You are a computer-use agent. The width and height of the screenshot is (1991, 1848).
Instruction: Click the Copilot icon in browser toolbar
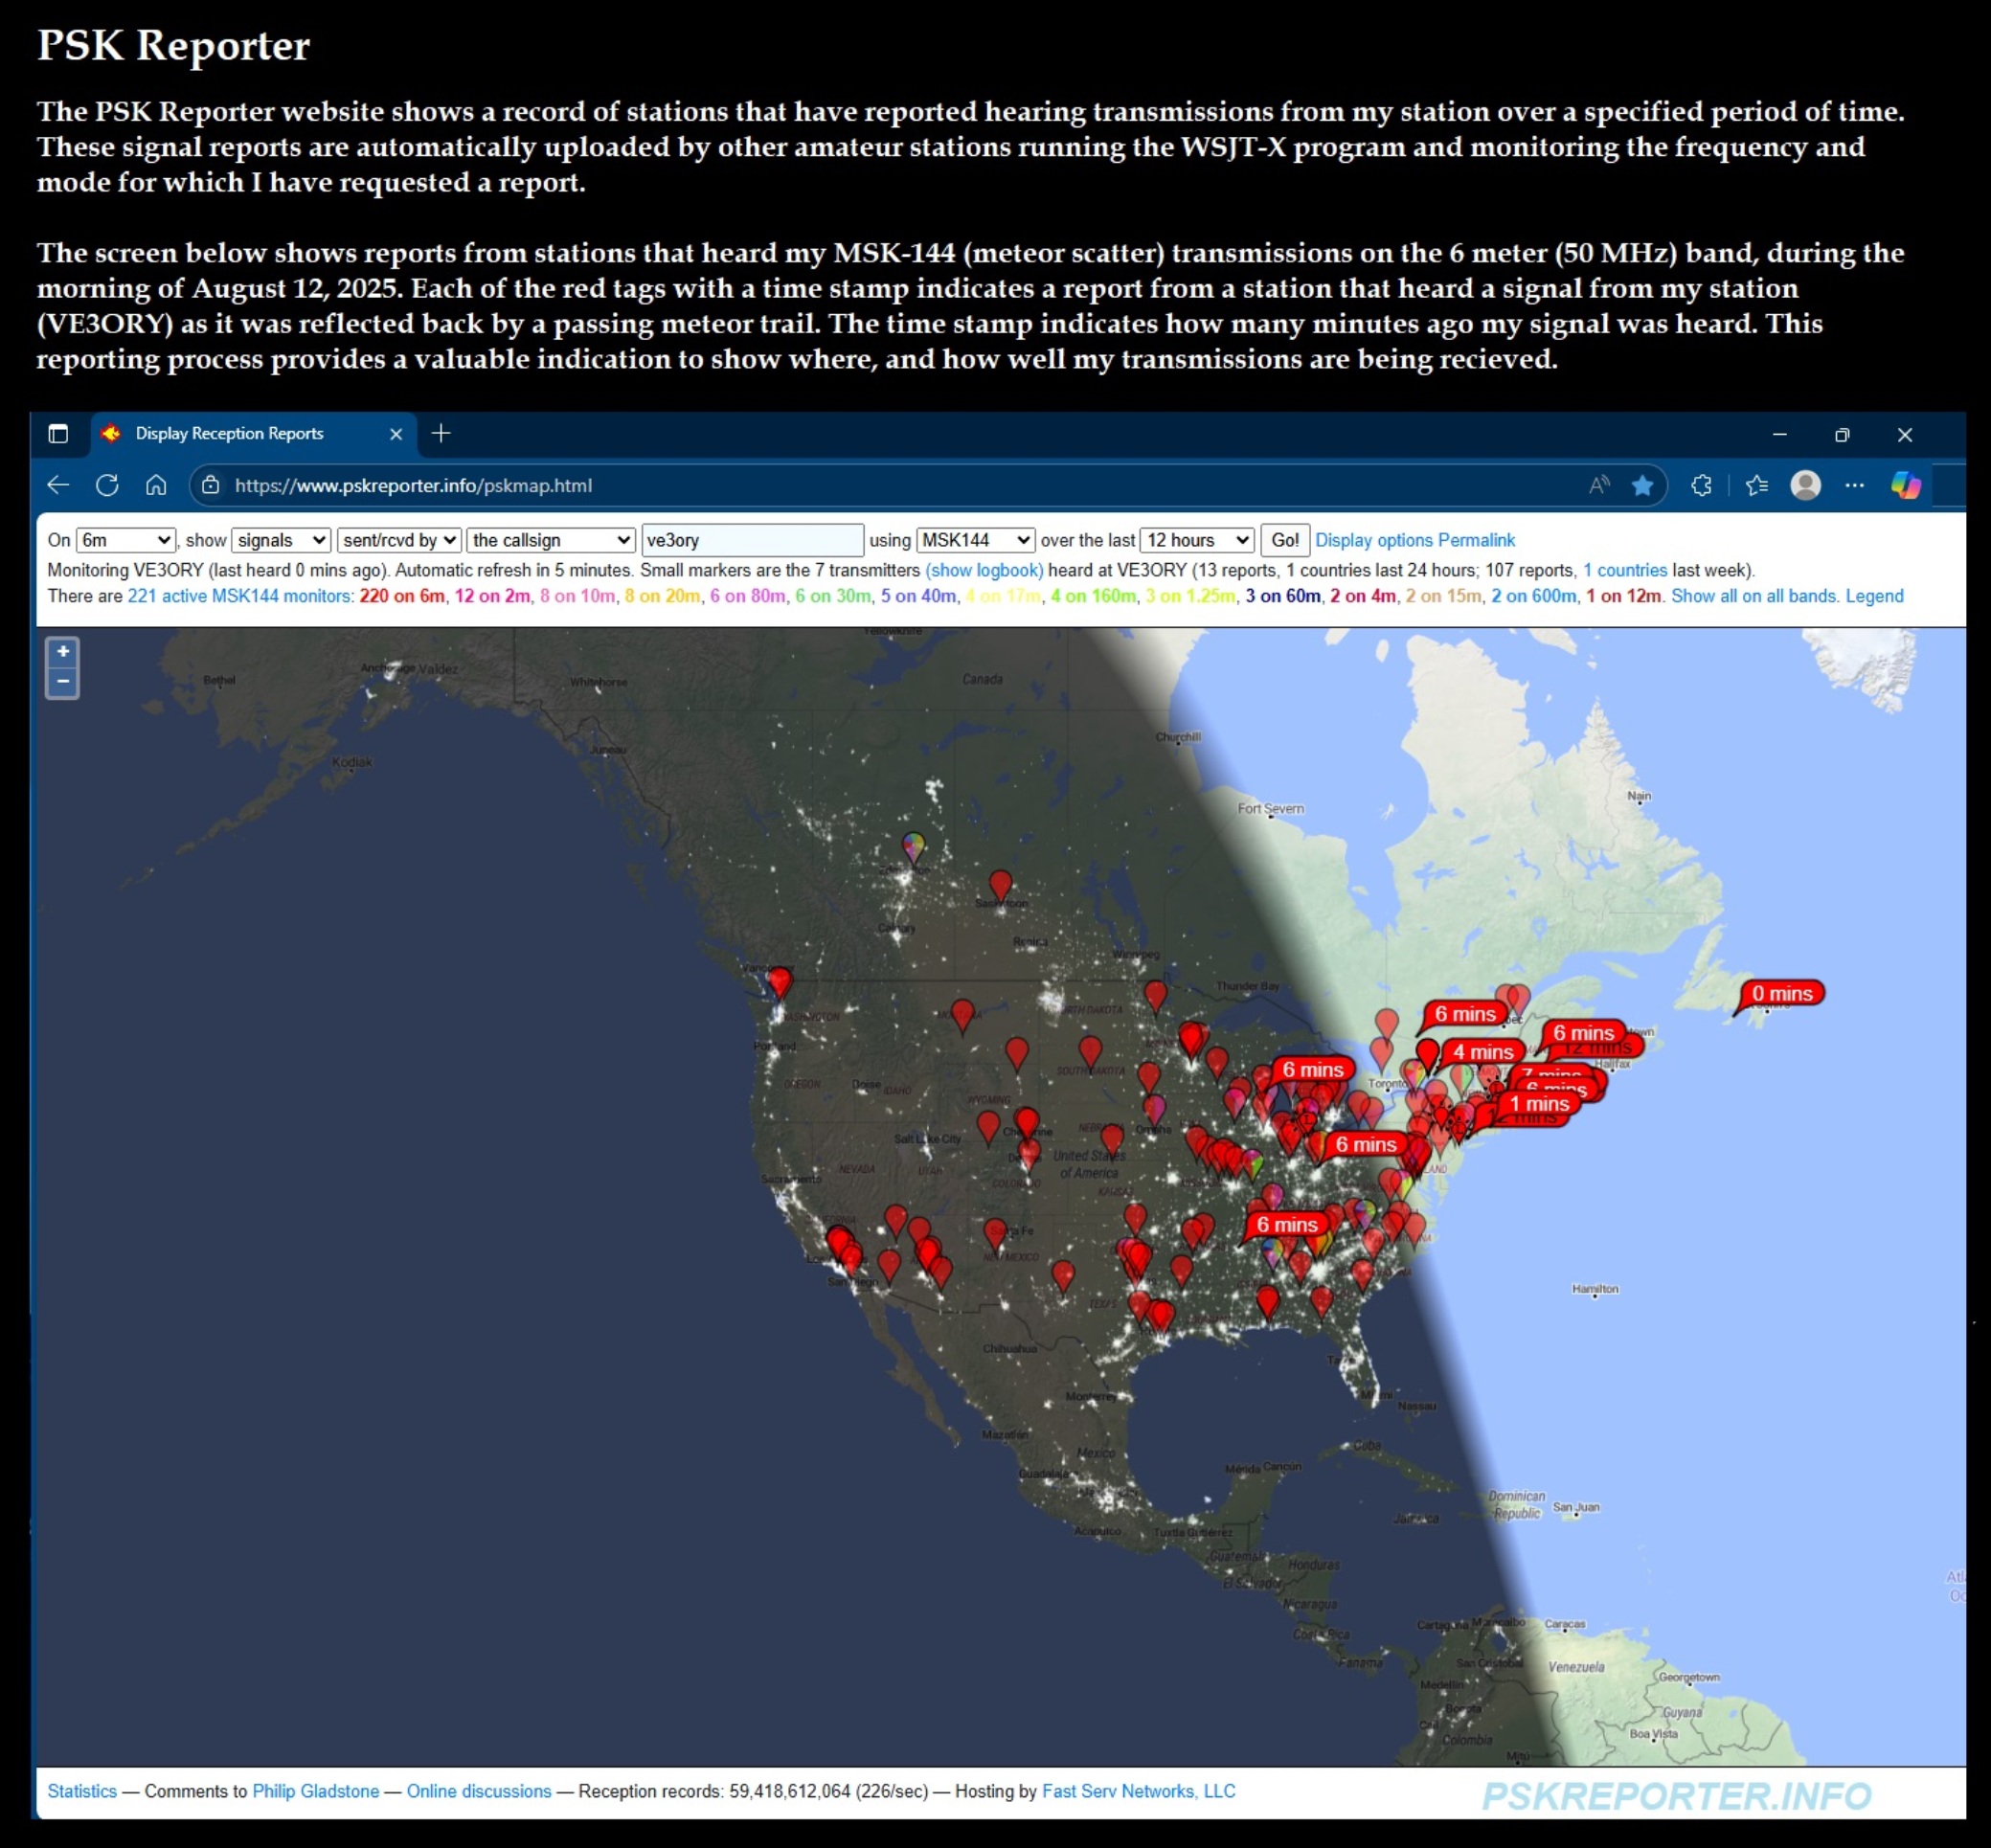1905,485
